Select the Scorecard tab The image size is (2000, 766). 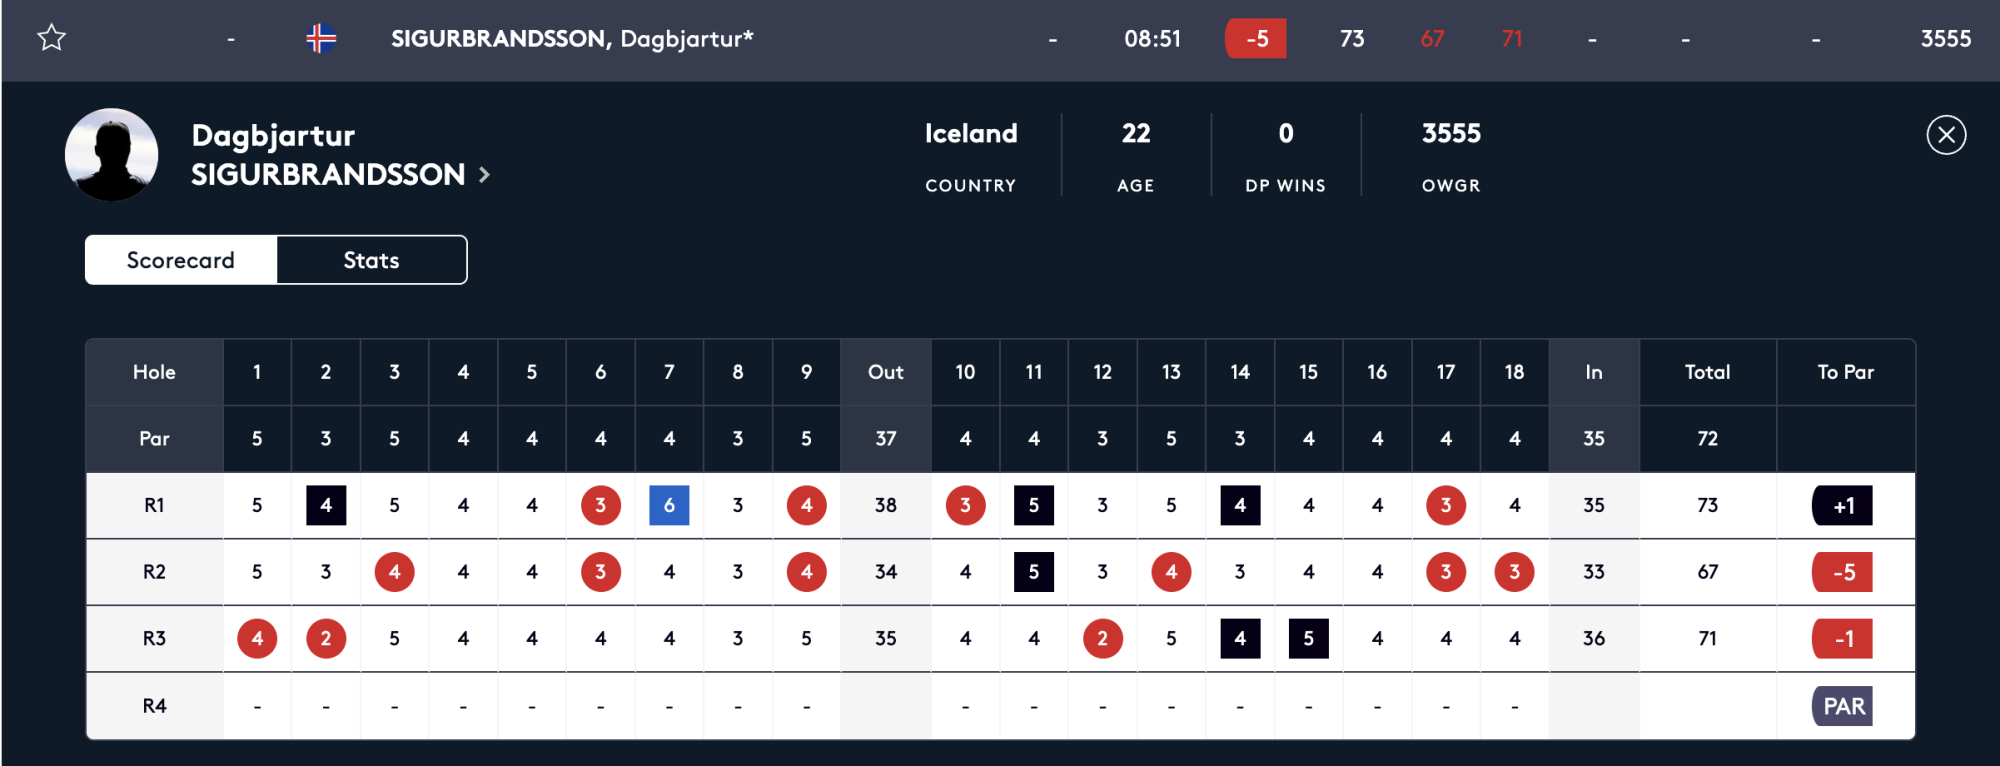click(181, 260)
